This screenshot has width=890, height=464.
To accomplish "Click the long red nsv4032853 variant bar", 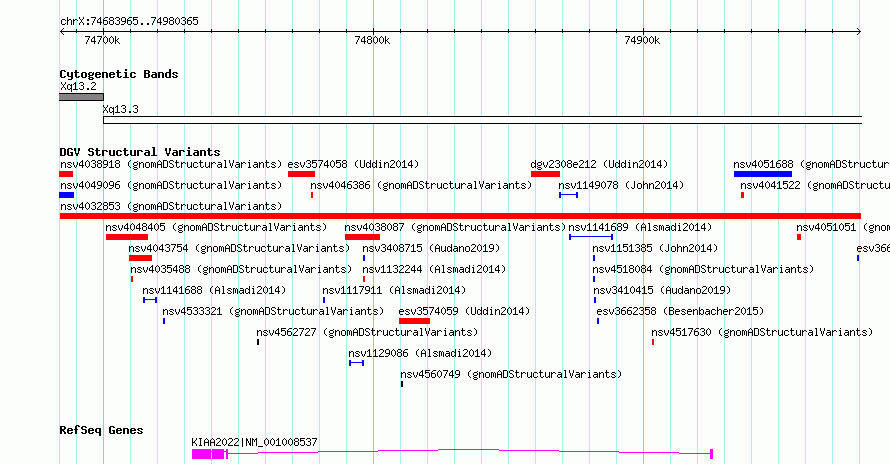I will click(460, 216).
